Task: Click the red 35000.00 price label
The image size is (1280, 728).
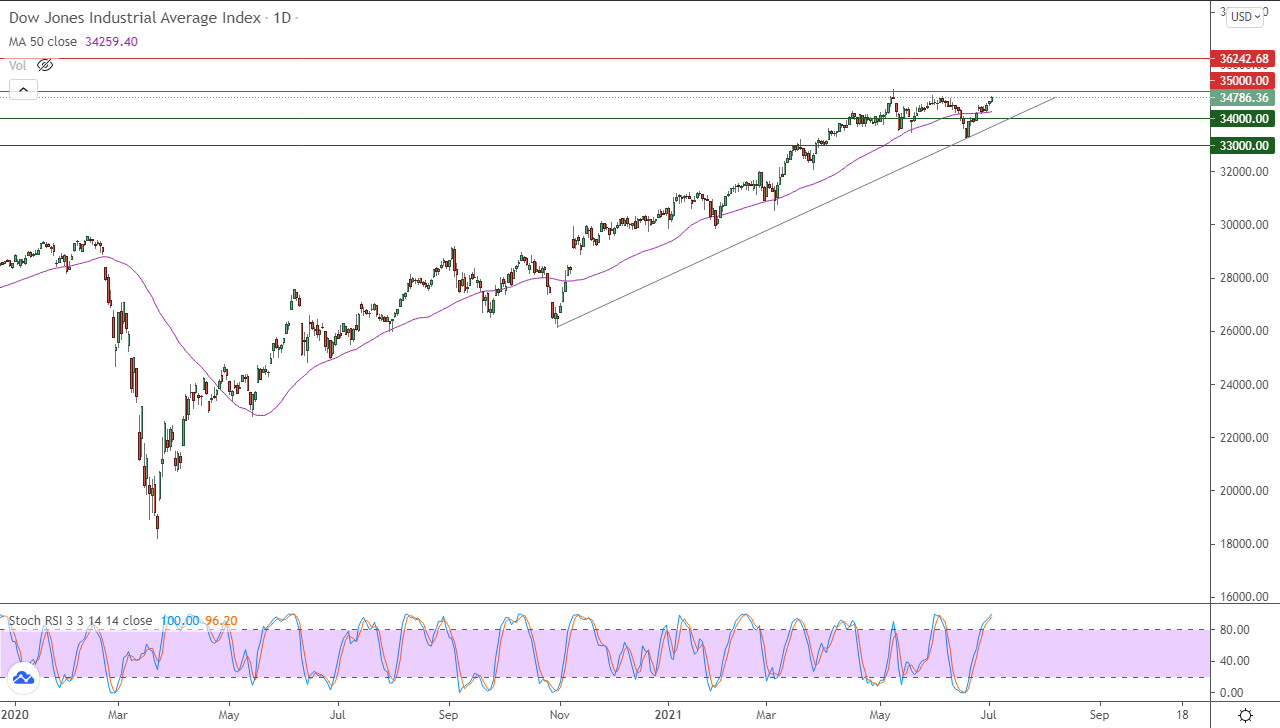Action: 1242,80
